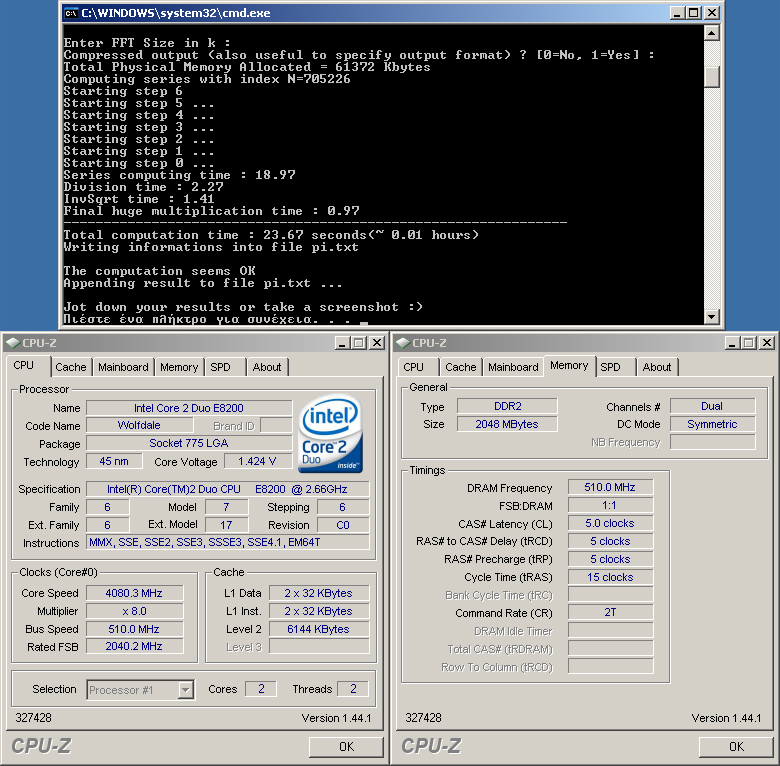Screen dimensions: 780x766
Task: Click the Package value 'Socket 775 LGA'
Action: pyautogui.click(x=189, y=443)
